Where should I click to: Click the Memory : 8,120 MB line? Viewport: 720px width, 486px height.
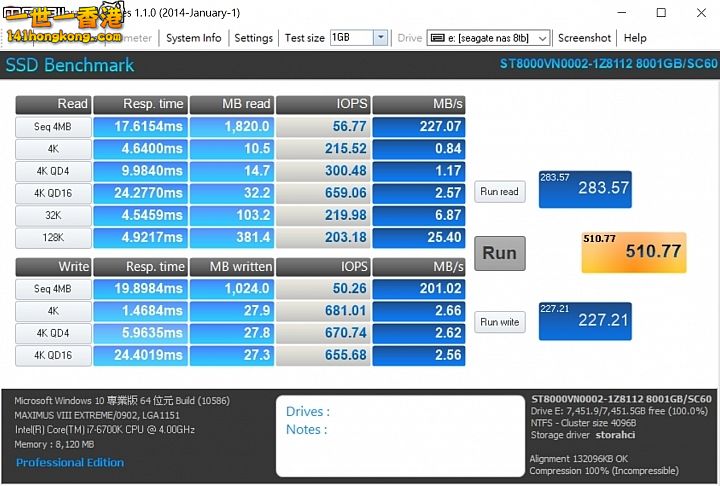[54, 445]
